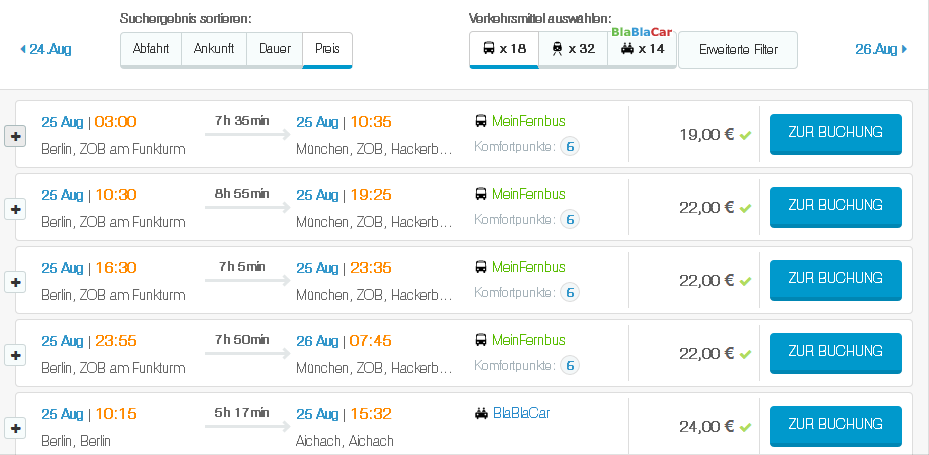Screen dimensions: 929x455
Task: Book the 24,00 € BlaBlaCar ride
Action: pyautogui.click(x=835, y=425)
